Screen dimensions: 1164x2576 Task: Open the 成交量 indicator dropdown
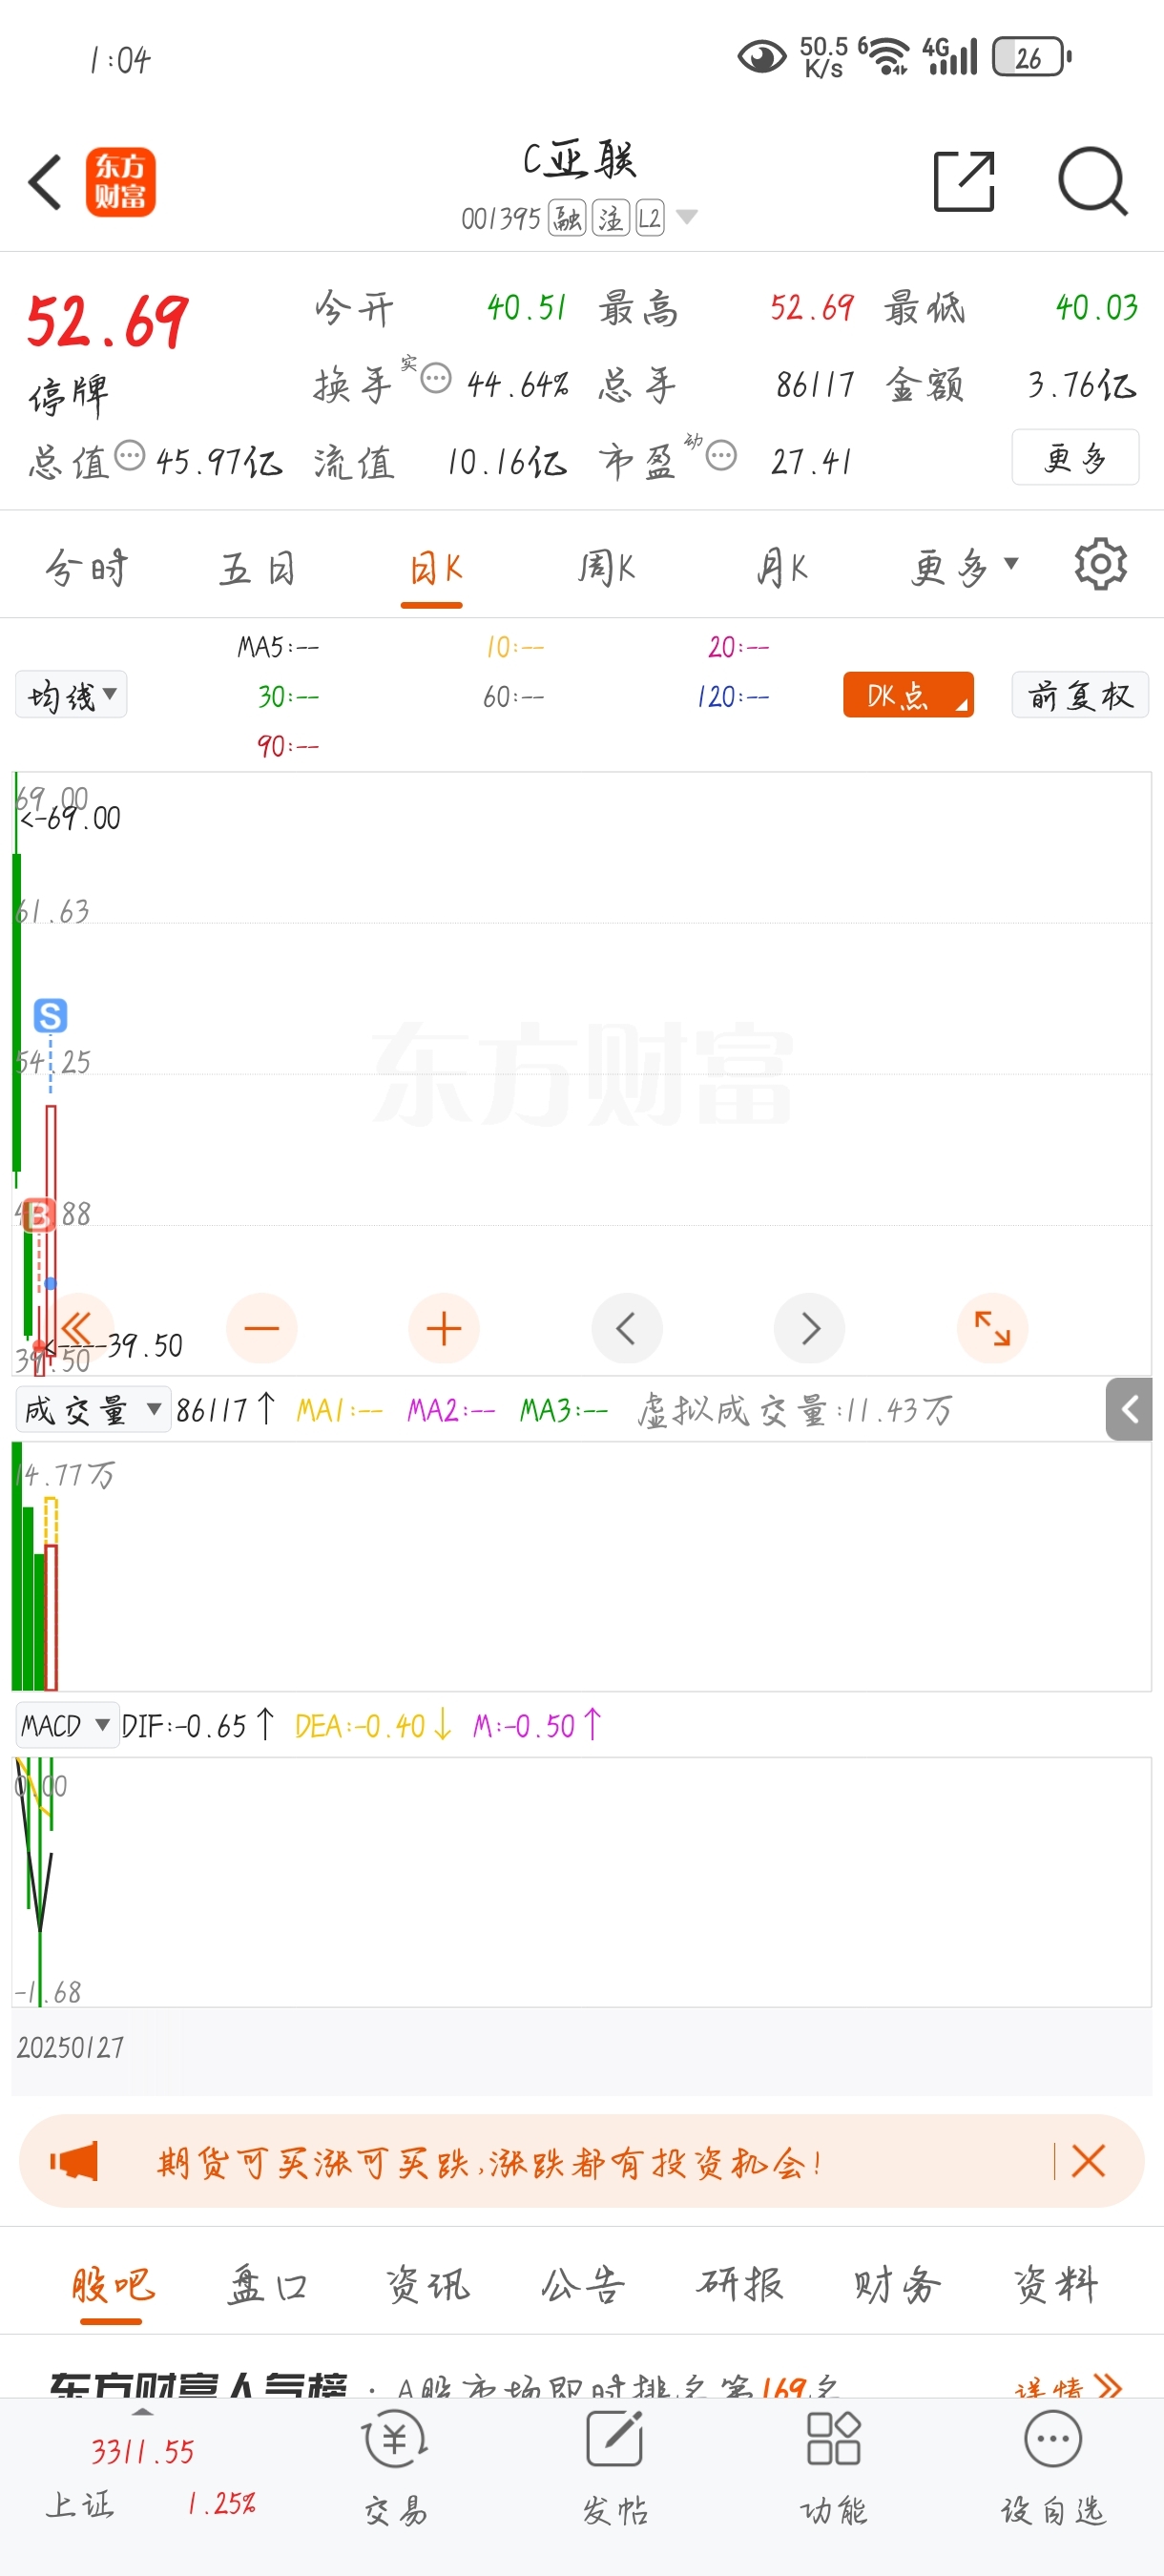click(93, 1410)
